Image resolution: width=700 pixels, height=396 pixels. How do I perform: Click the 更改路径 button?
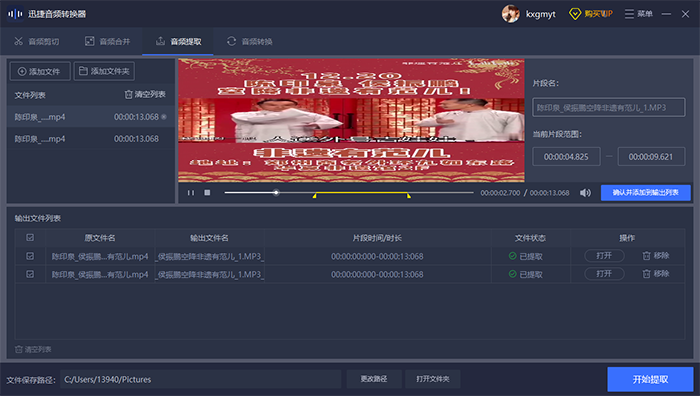(x=374, y=379)
